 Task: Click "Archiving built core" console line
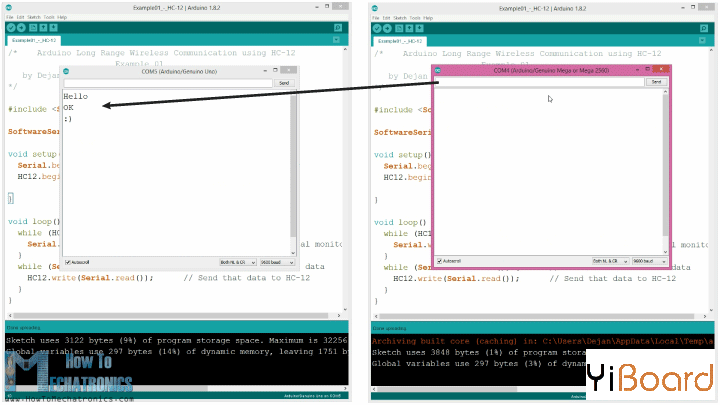point(543,341)
